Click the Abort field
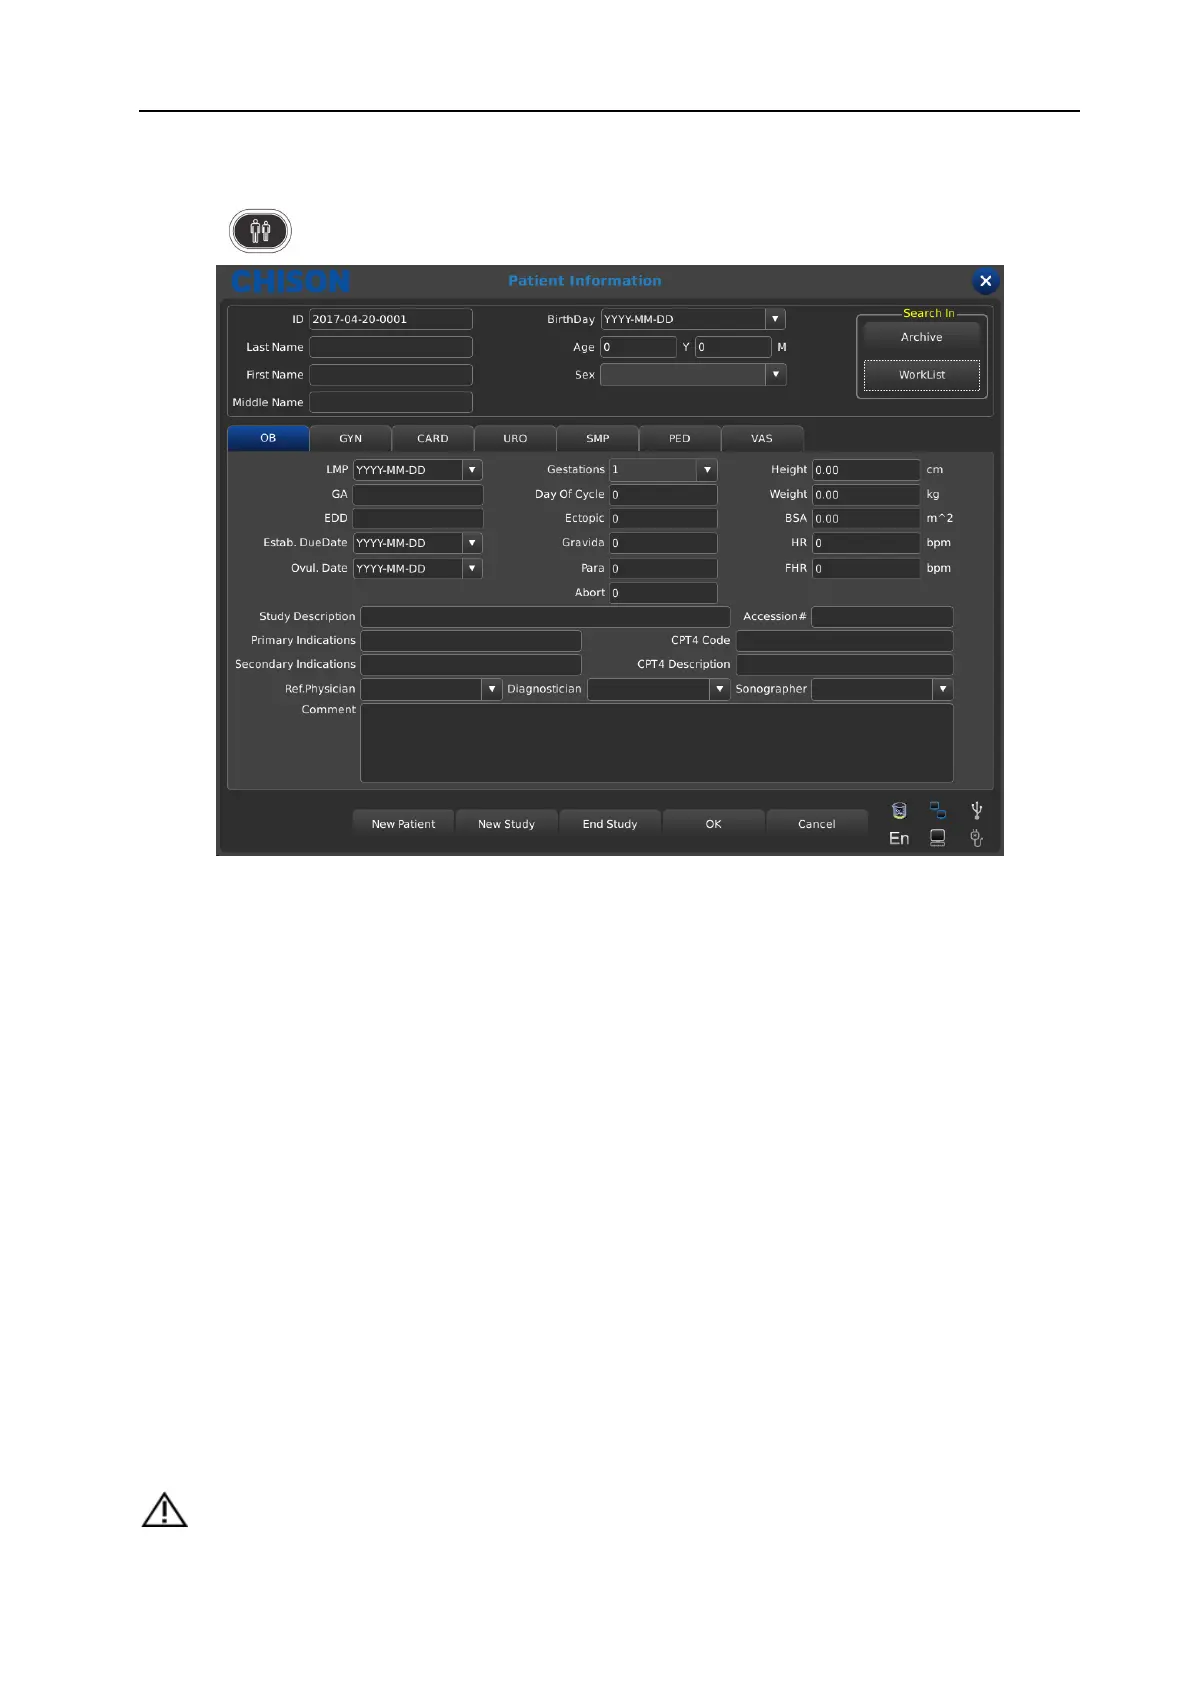Viewport: 1191px width, 1684px height. 663,593
